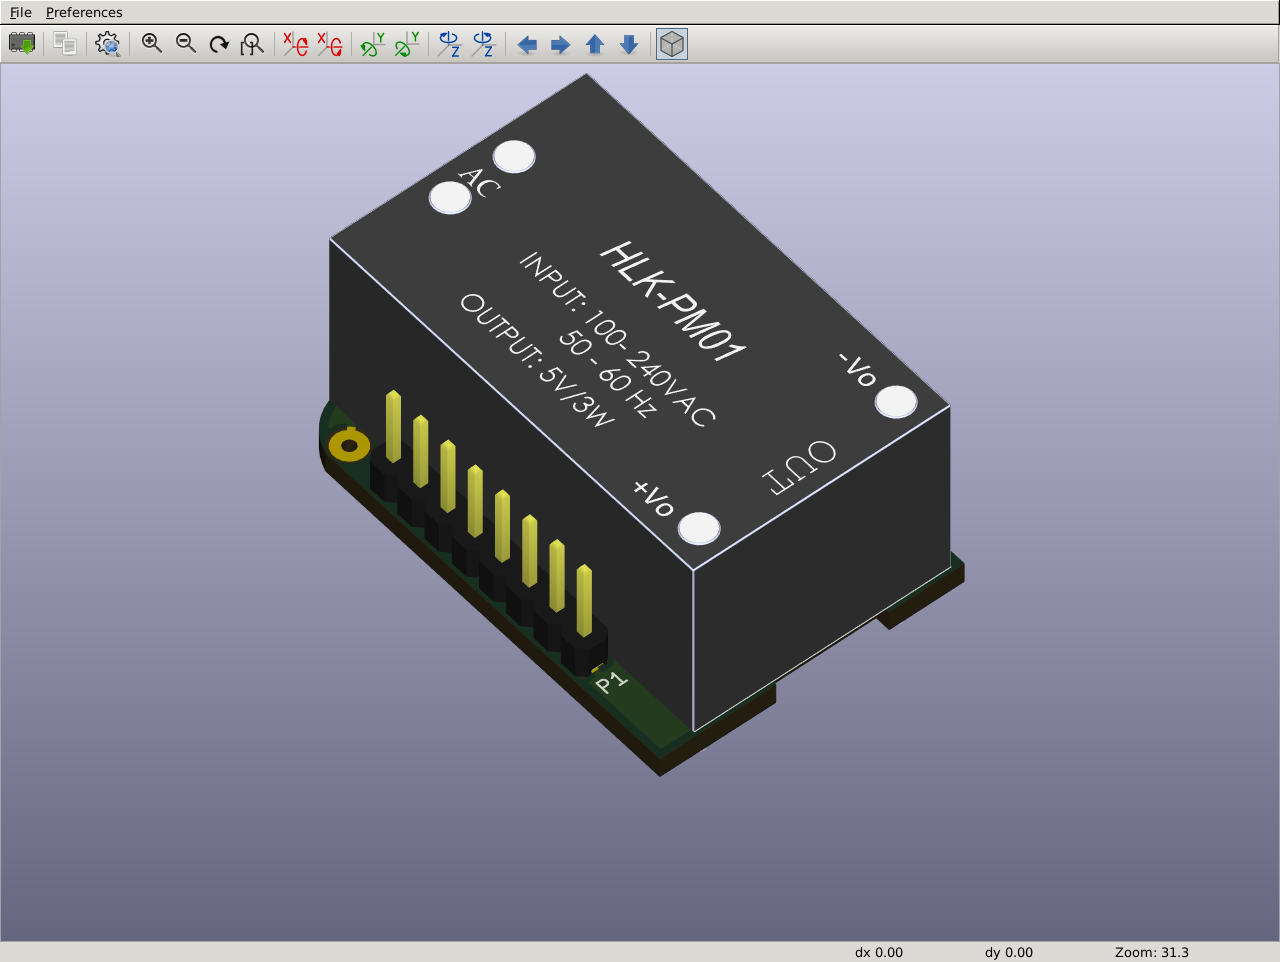Fit the board in view
This screenshot has width=1280, height=962.
point(252,44)
